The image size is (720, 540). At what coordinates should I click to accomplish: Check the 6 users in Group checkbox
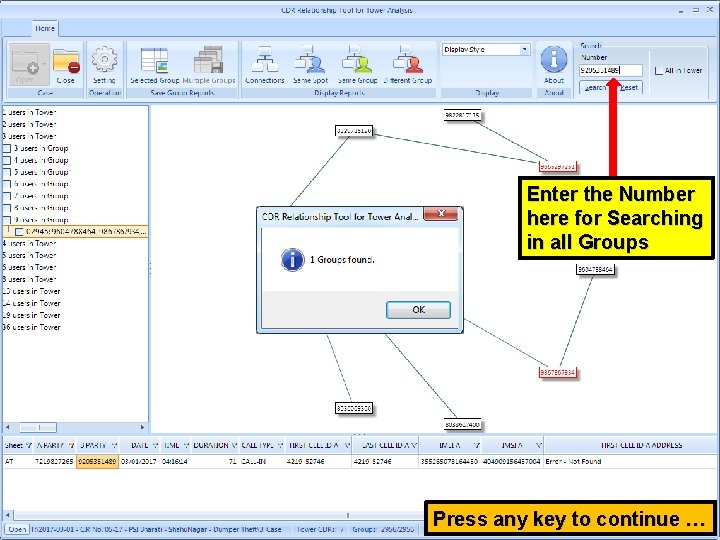point(7,184)
